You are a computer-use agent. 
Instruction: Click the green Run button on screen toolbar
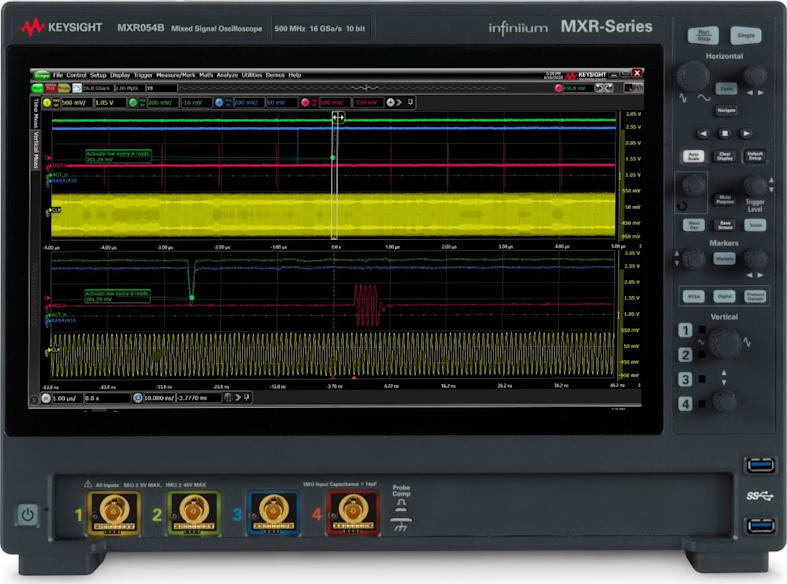tap(37, 88)
